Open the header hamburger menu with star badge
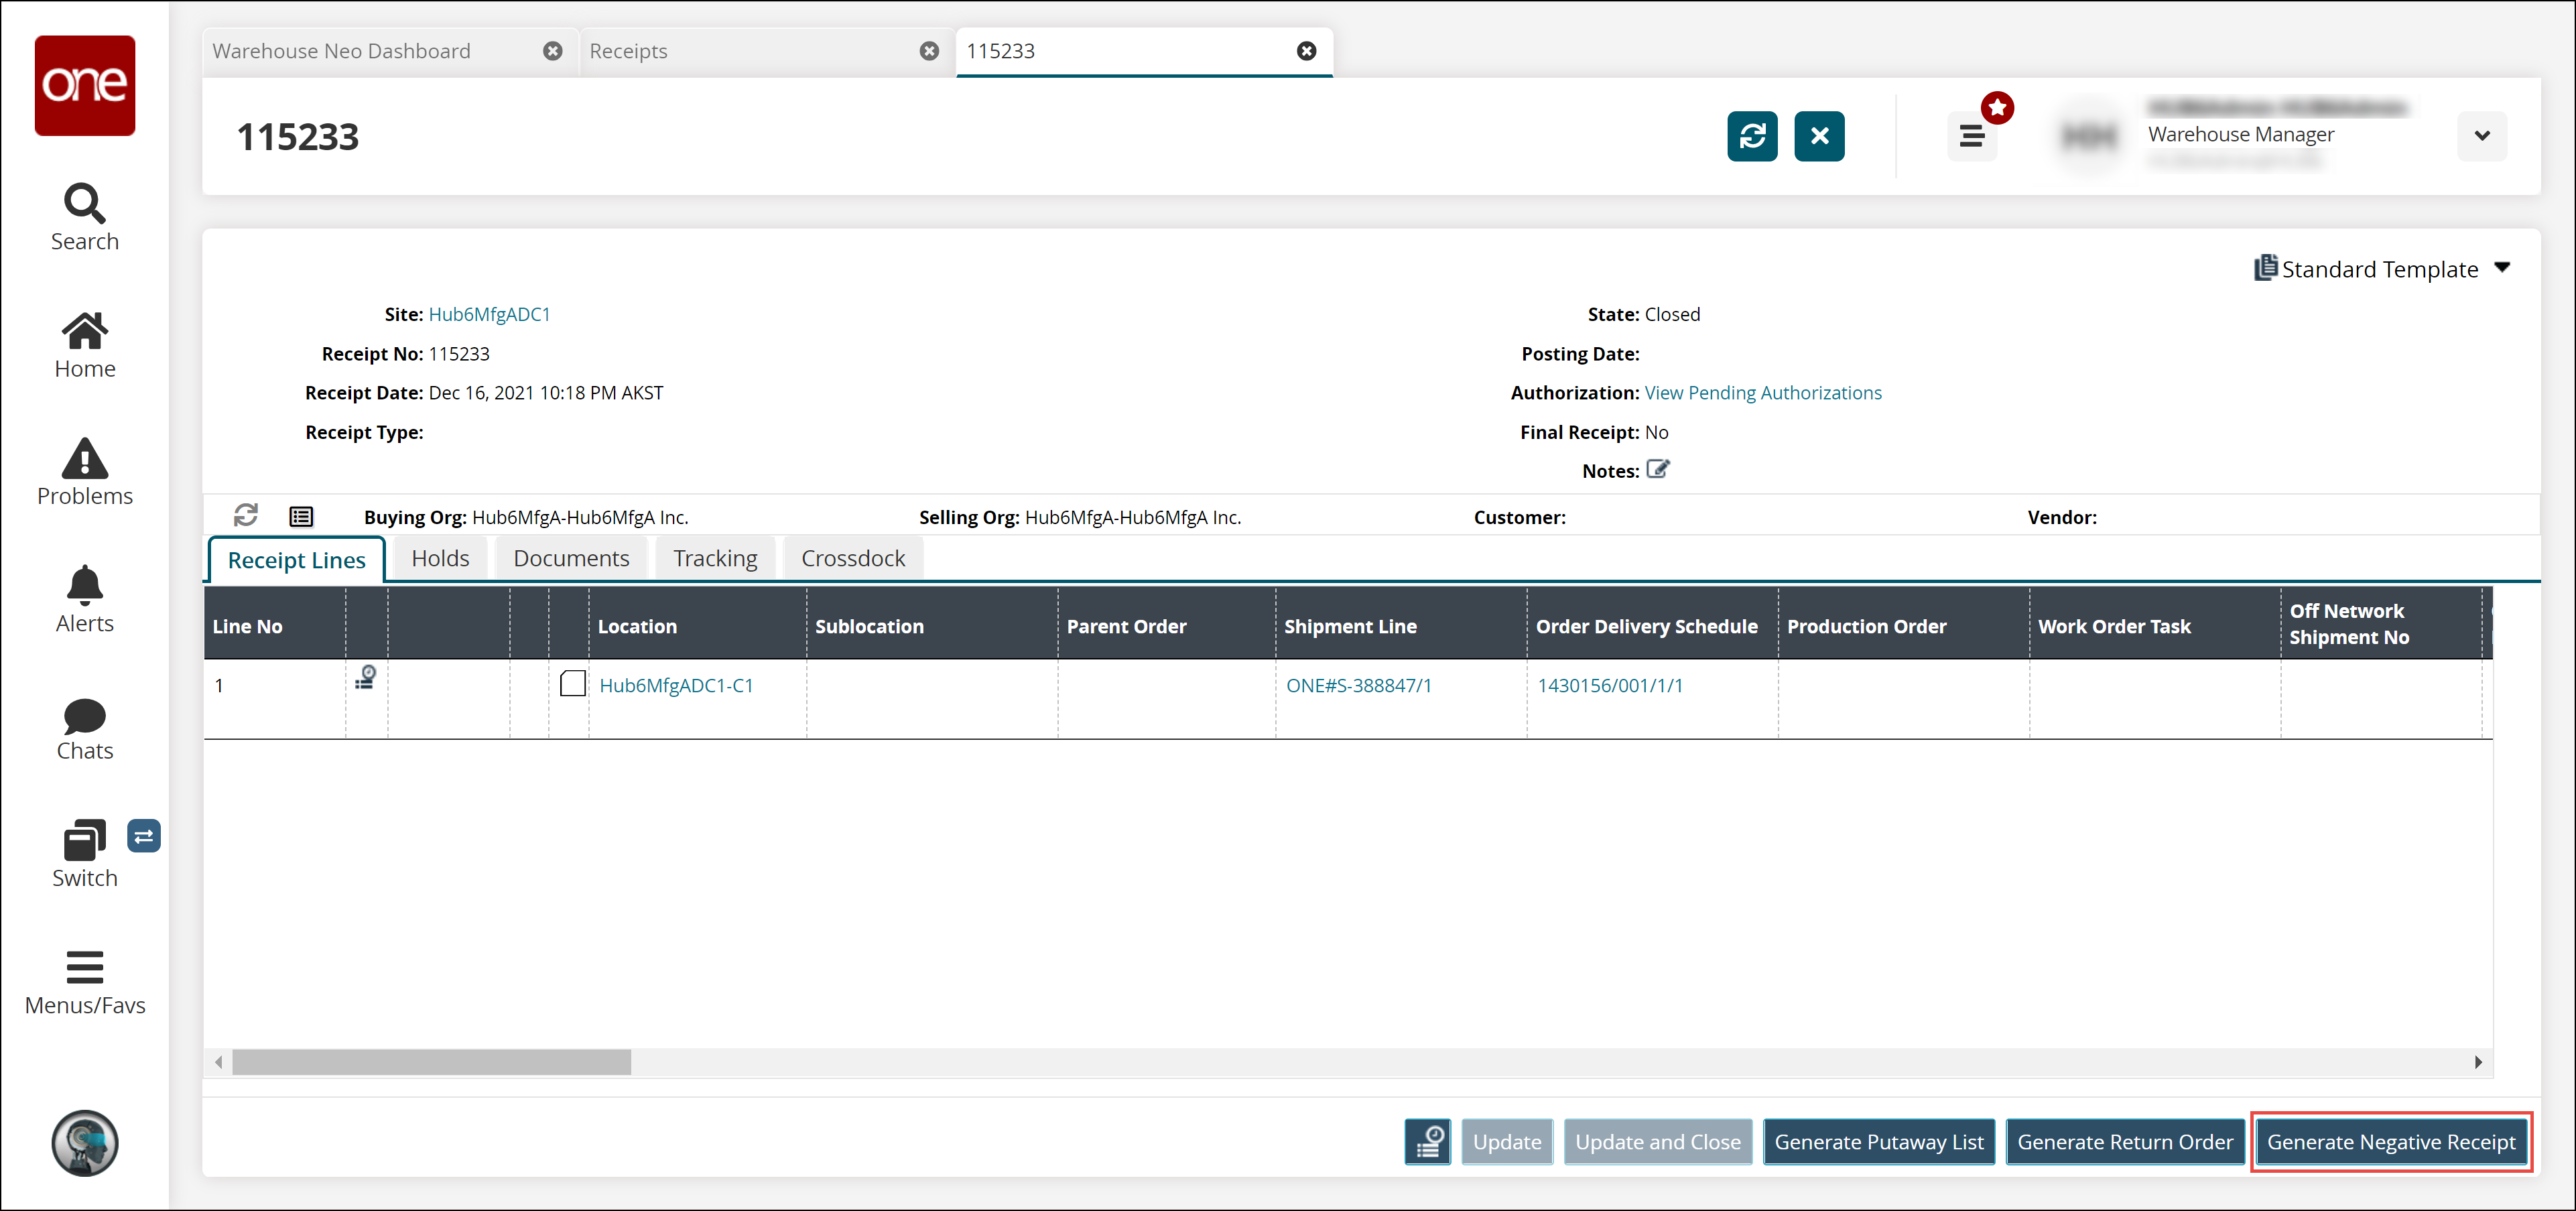This screenshot has height=1211, width=2576. coord(1971,136)
